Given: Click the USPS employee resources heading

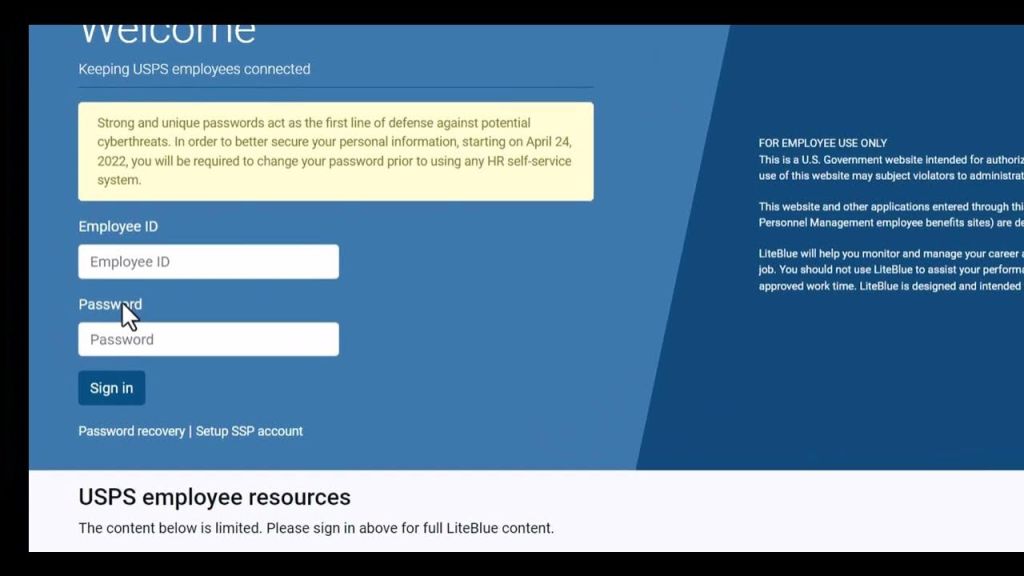Looking at the screenshot, I should 214,497.
